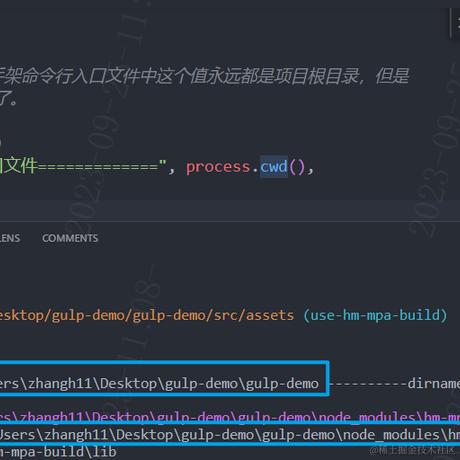Click the terminal path ending in src/assets
This screenshot has height=460, width=460.
[x=147, y=315]
